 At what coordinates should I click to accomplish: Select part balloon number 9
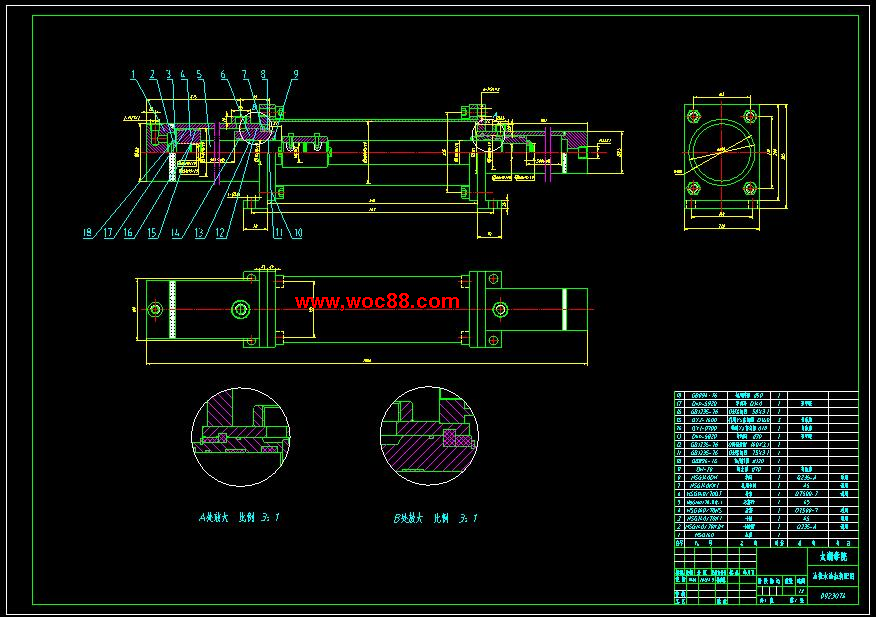point(296,74)
